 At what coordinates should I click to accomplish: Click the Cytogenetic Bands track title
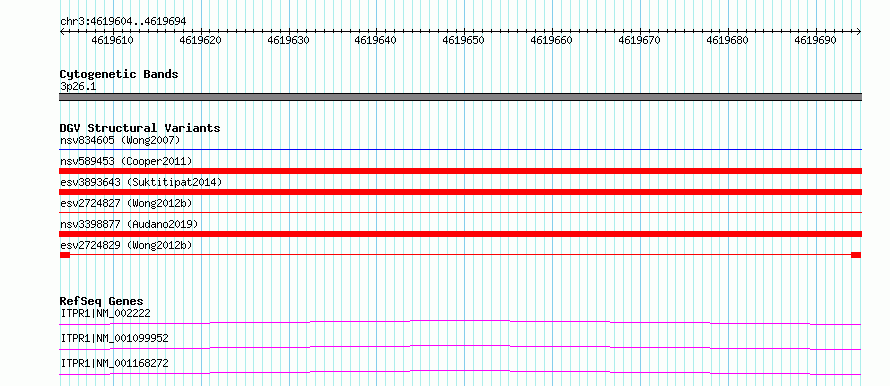click(119, 74)
